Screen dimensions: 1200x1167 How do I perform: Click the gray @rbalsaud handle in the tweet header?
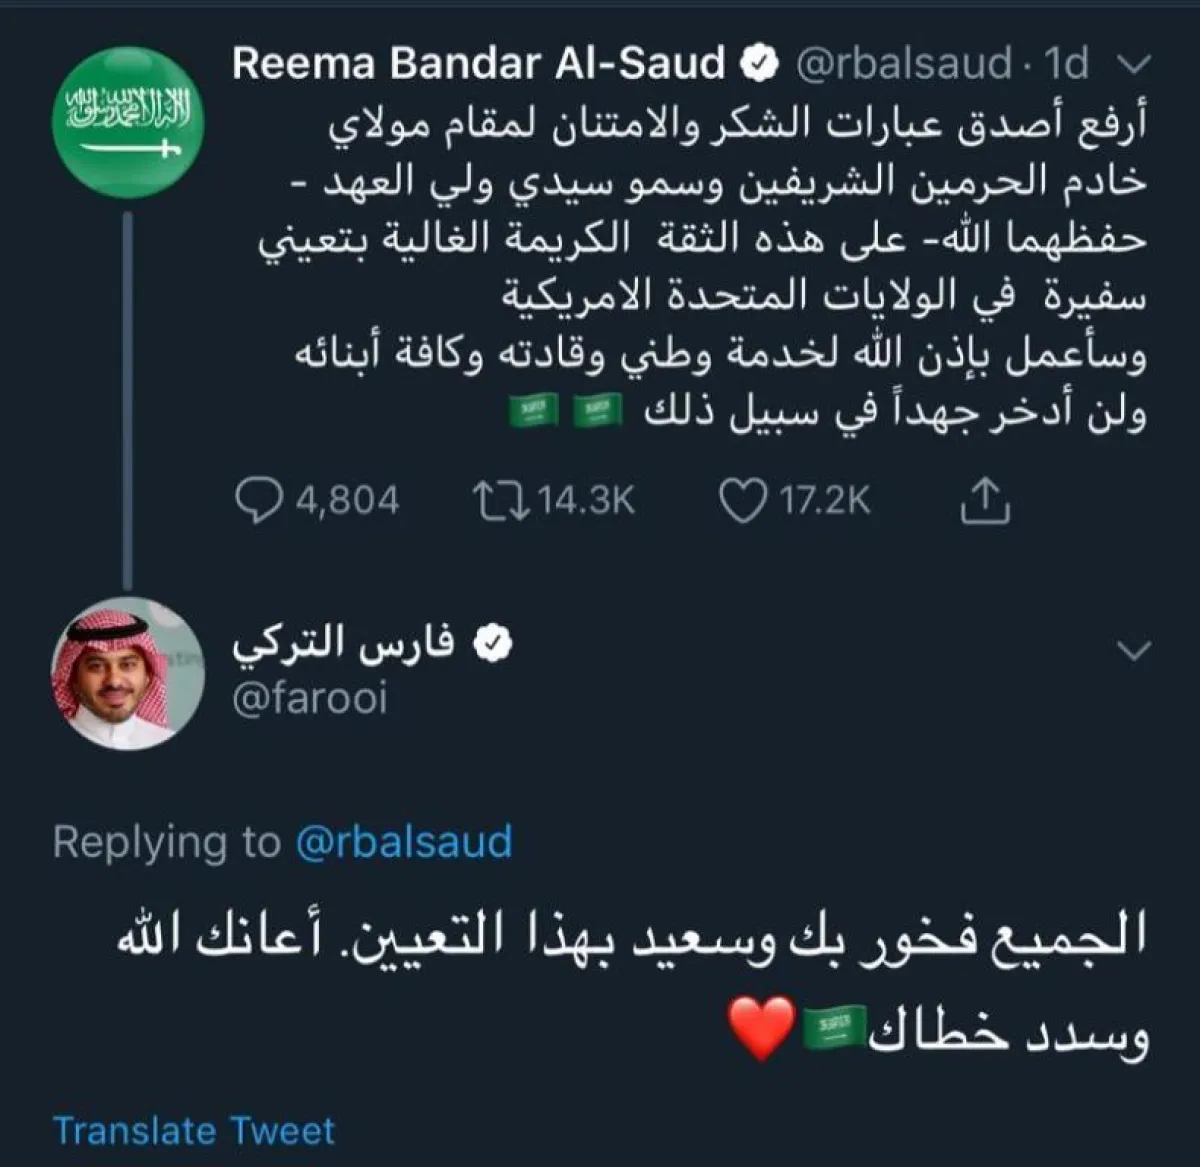[x=903, y=64]
